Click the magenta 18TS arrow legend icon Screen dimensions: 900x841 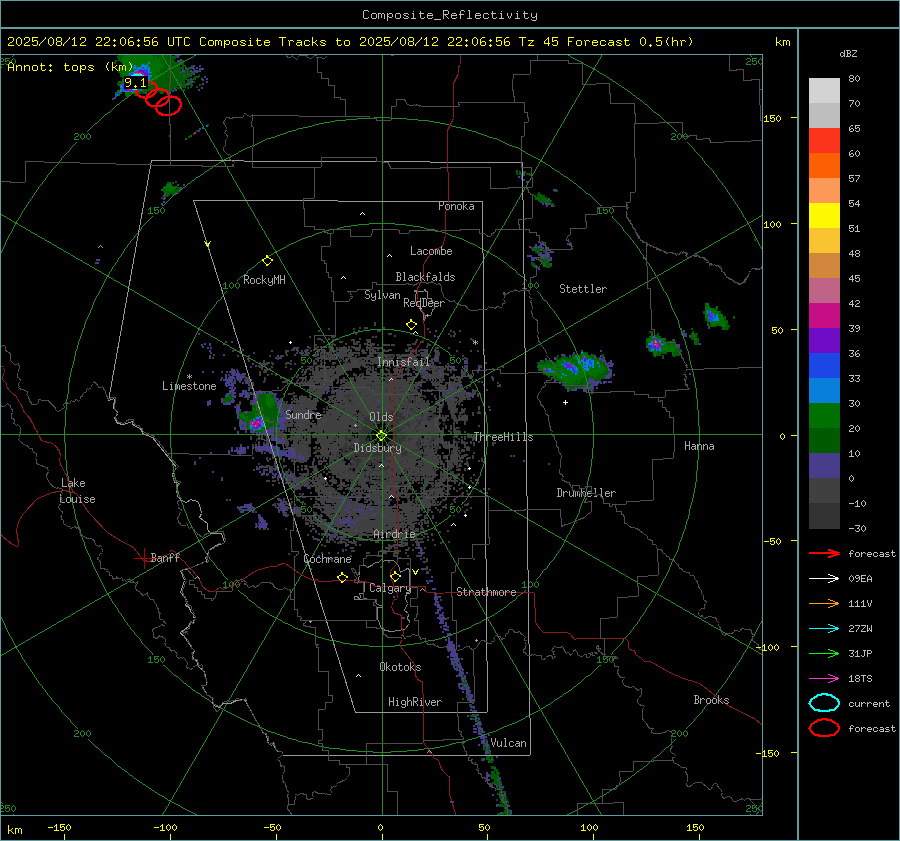point(824,679)
